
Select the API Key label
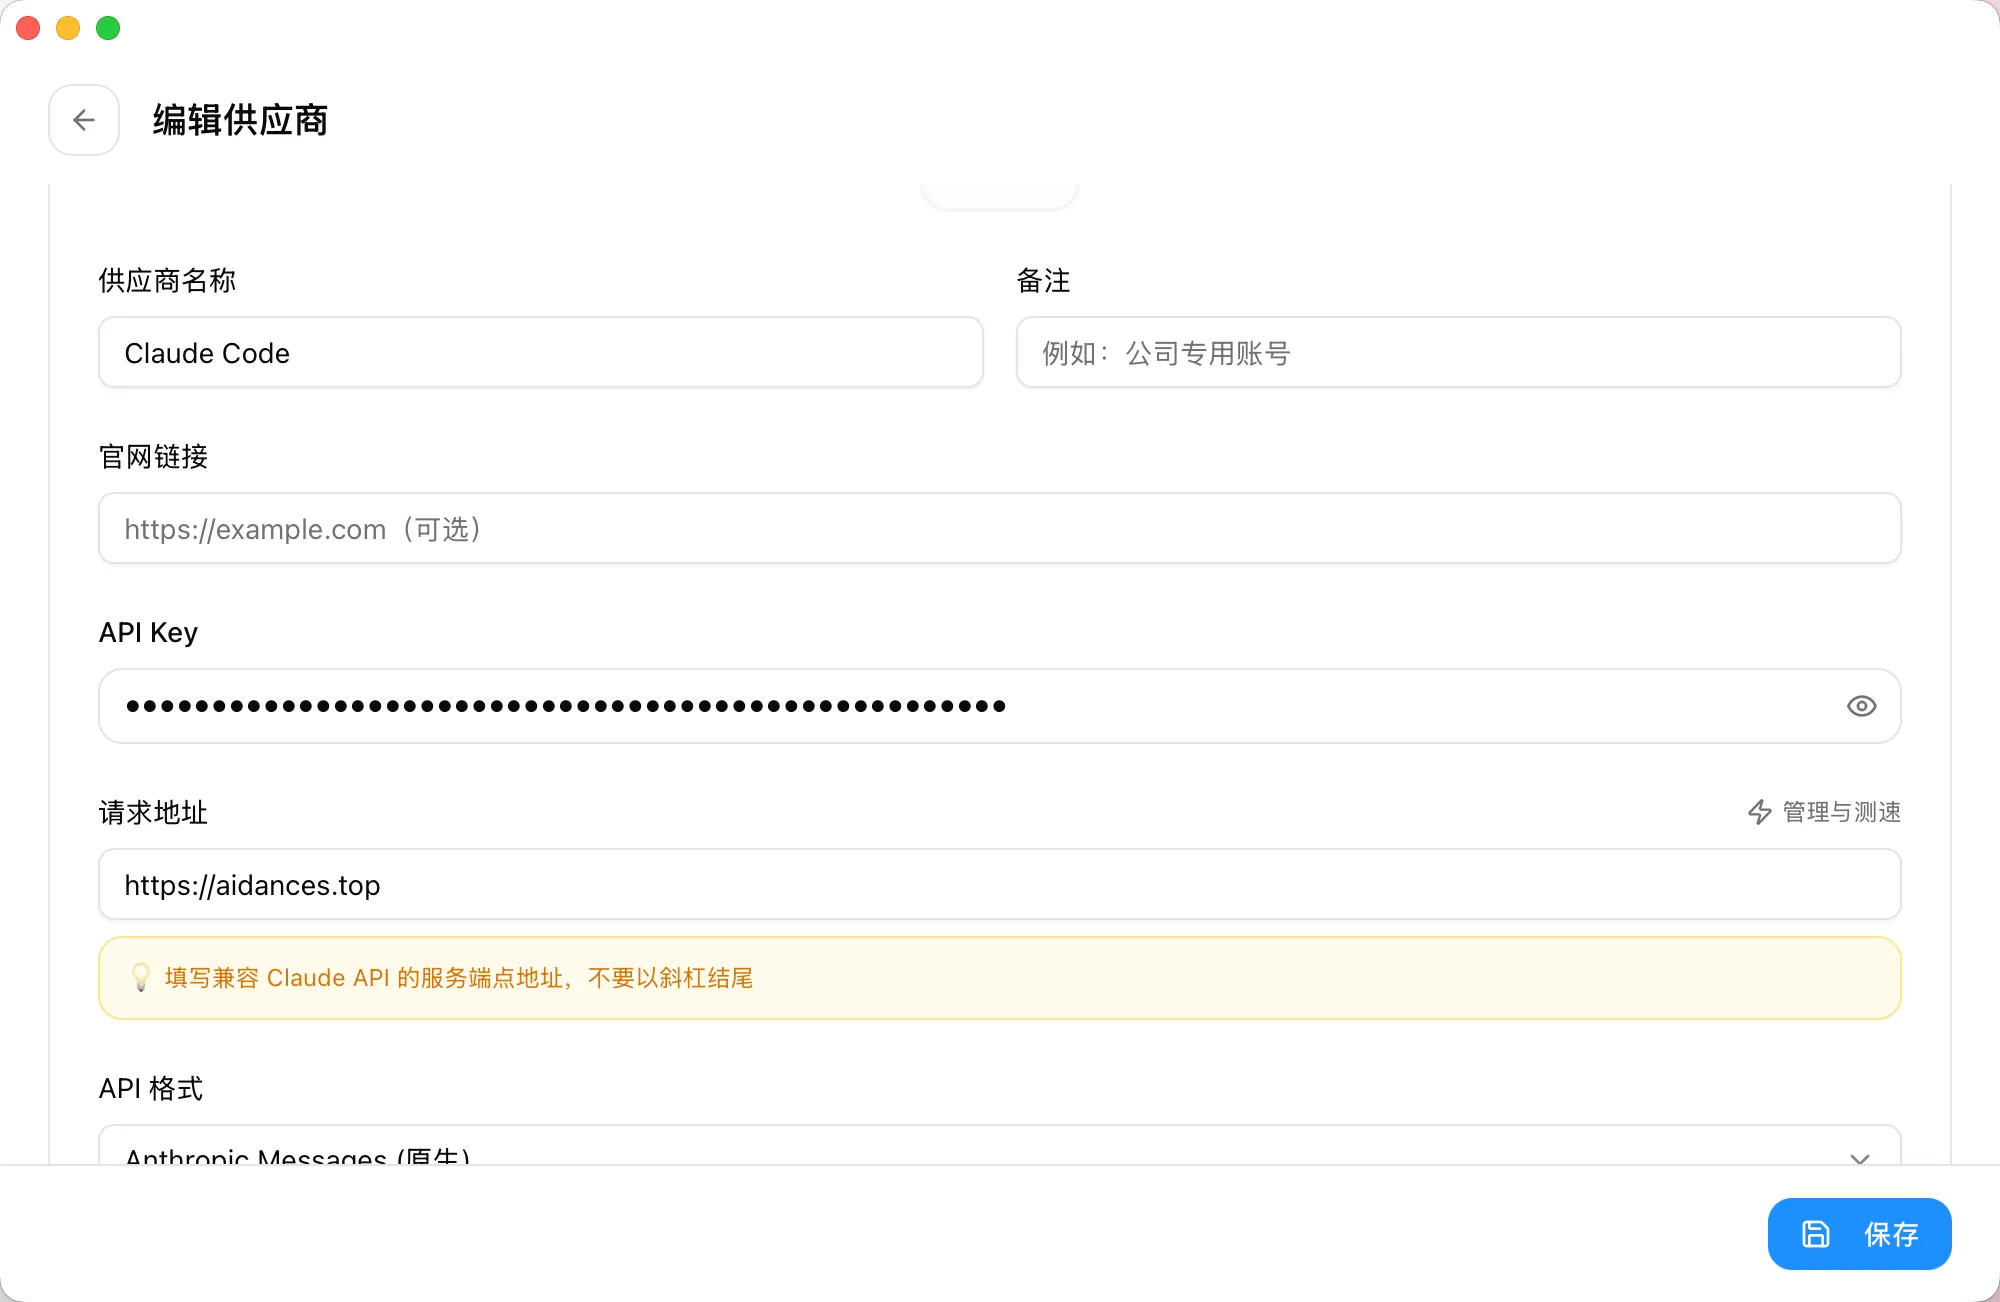coord(148,633)
